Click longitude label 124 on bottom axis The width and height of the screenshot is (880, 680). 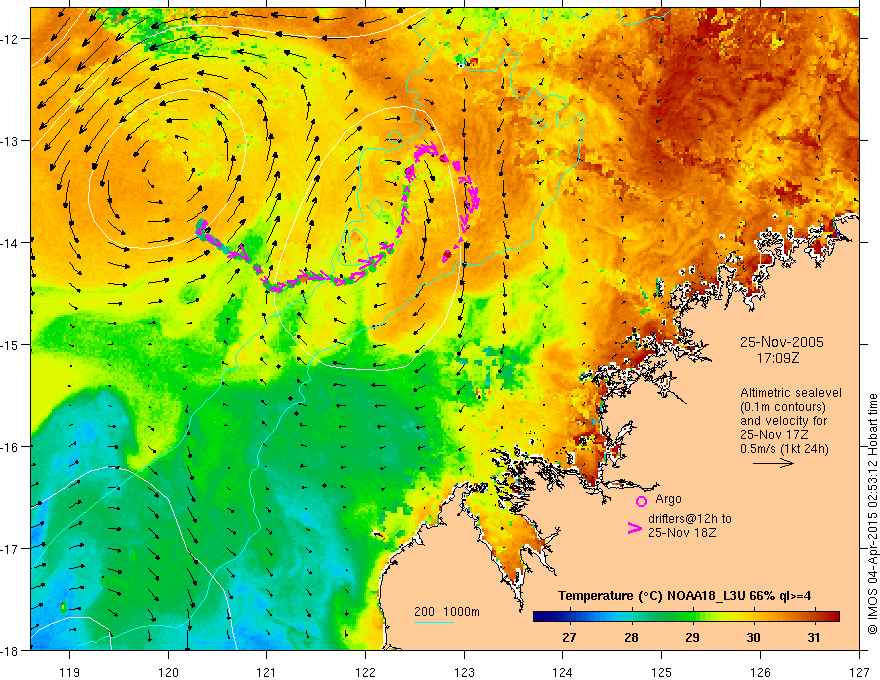pyautogui.click(x=563, y=672)
